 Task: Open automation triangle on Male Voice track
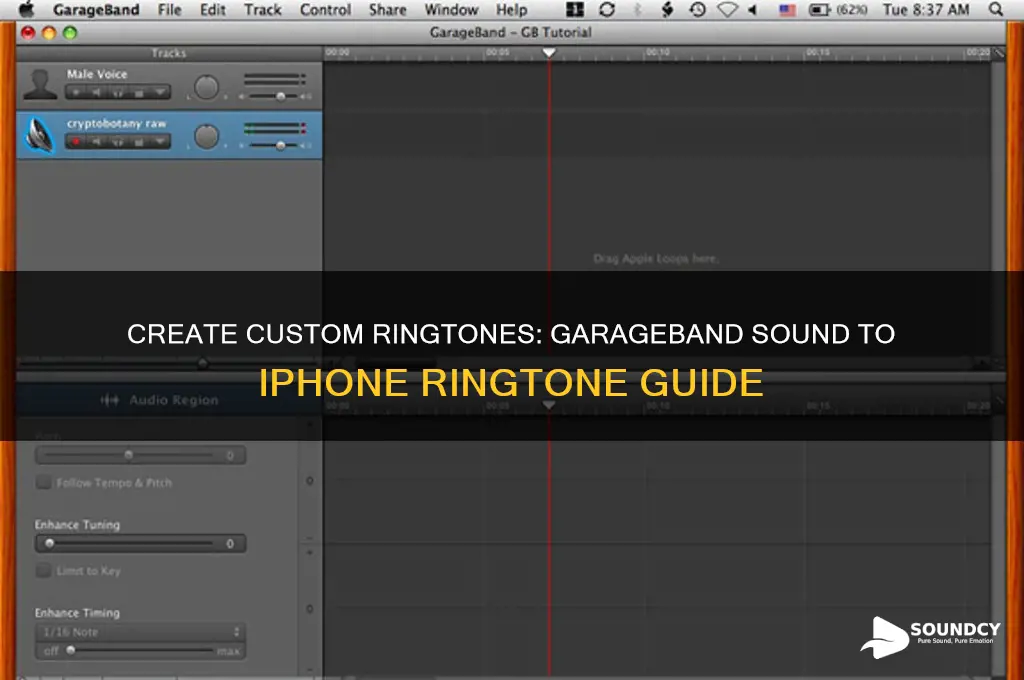pos(160,93)
